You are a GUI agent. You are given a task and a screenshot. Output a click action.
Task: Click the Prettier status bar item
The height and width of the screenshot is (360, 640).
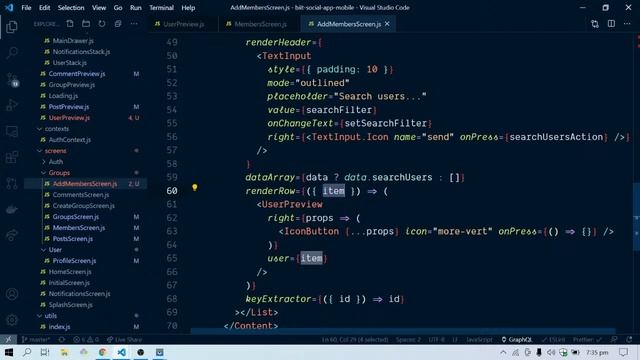click(587, 339)
